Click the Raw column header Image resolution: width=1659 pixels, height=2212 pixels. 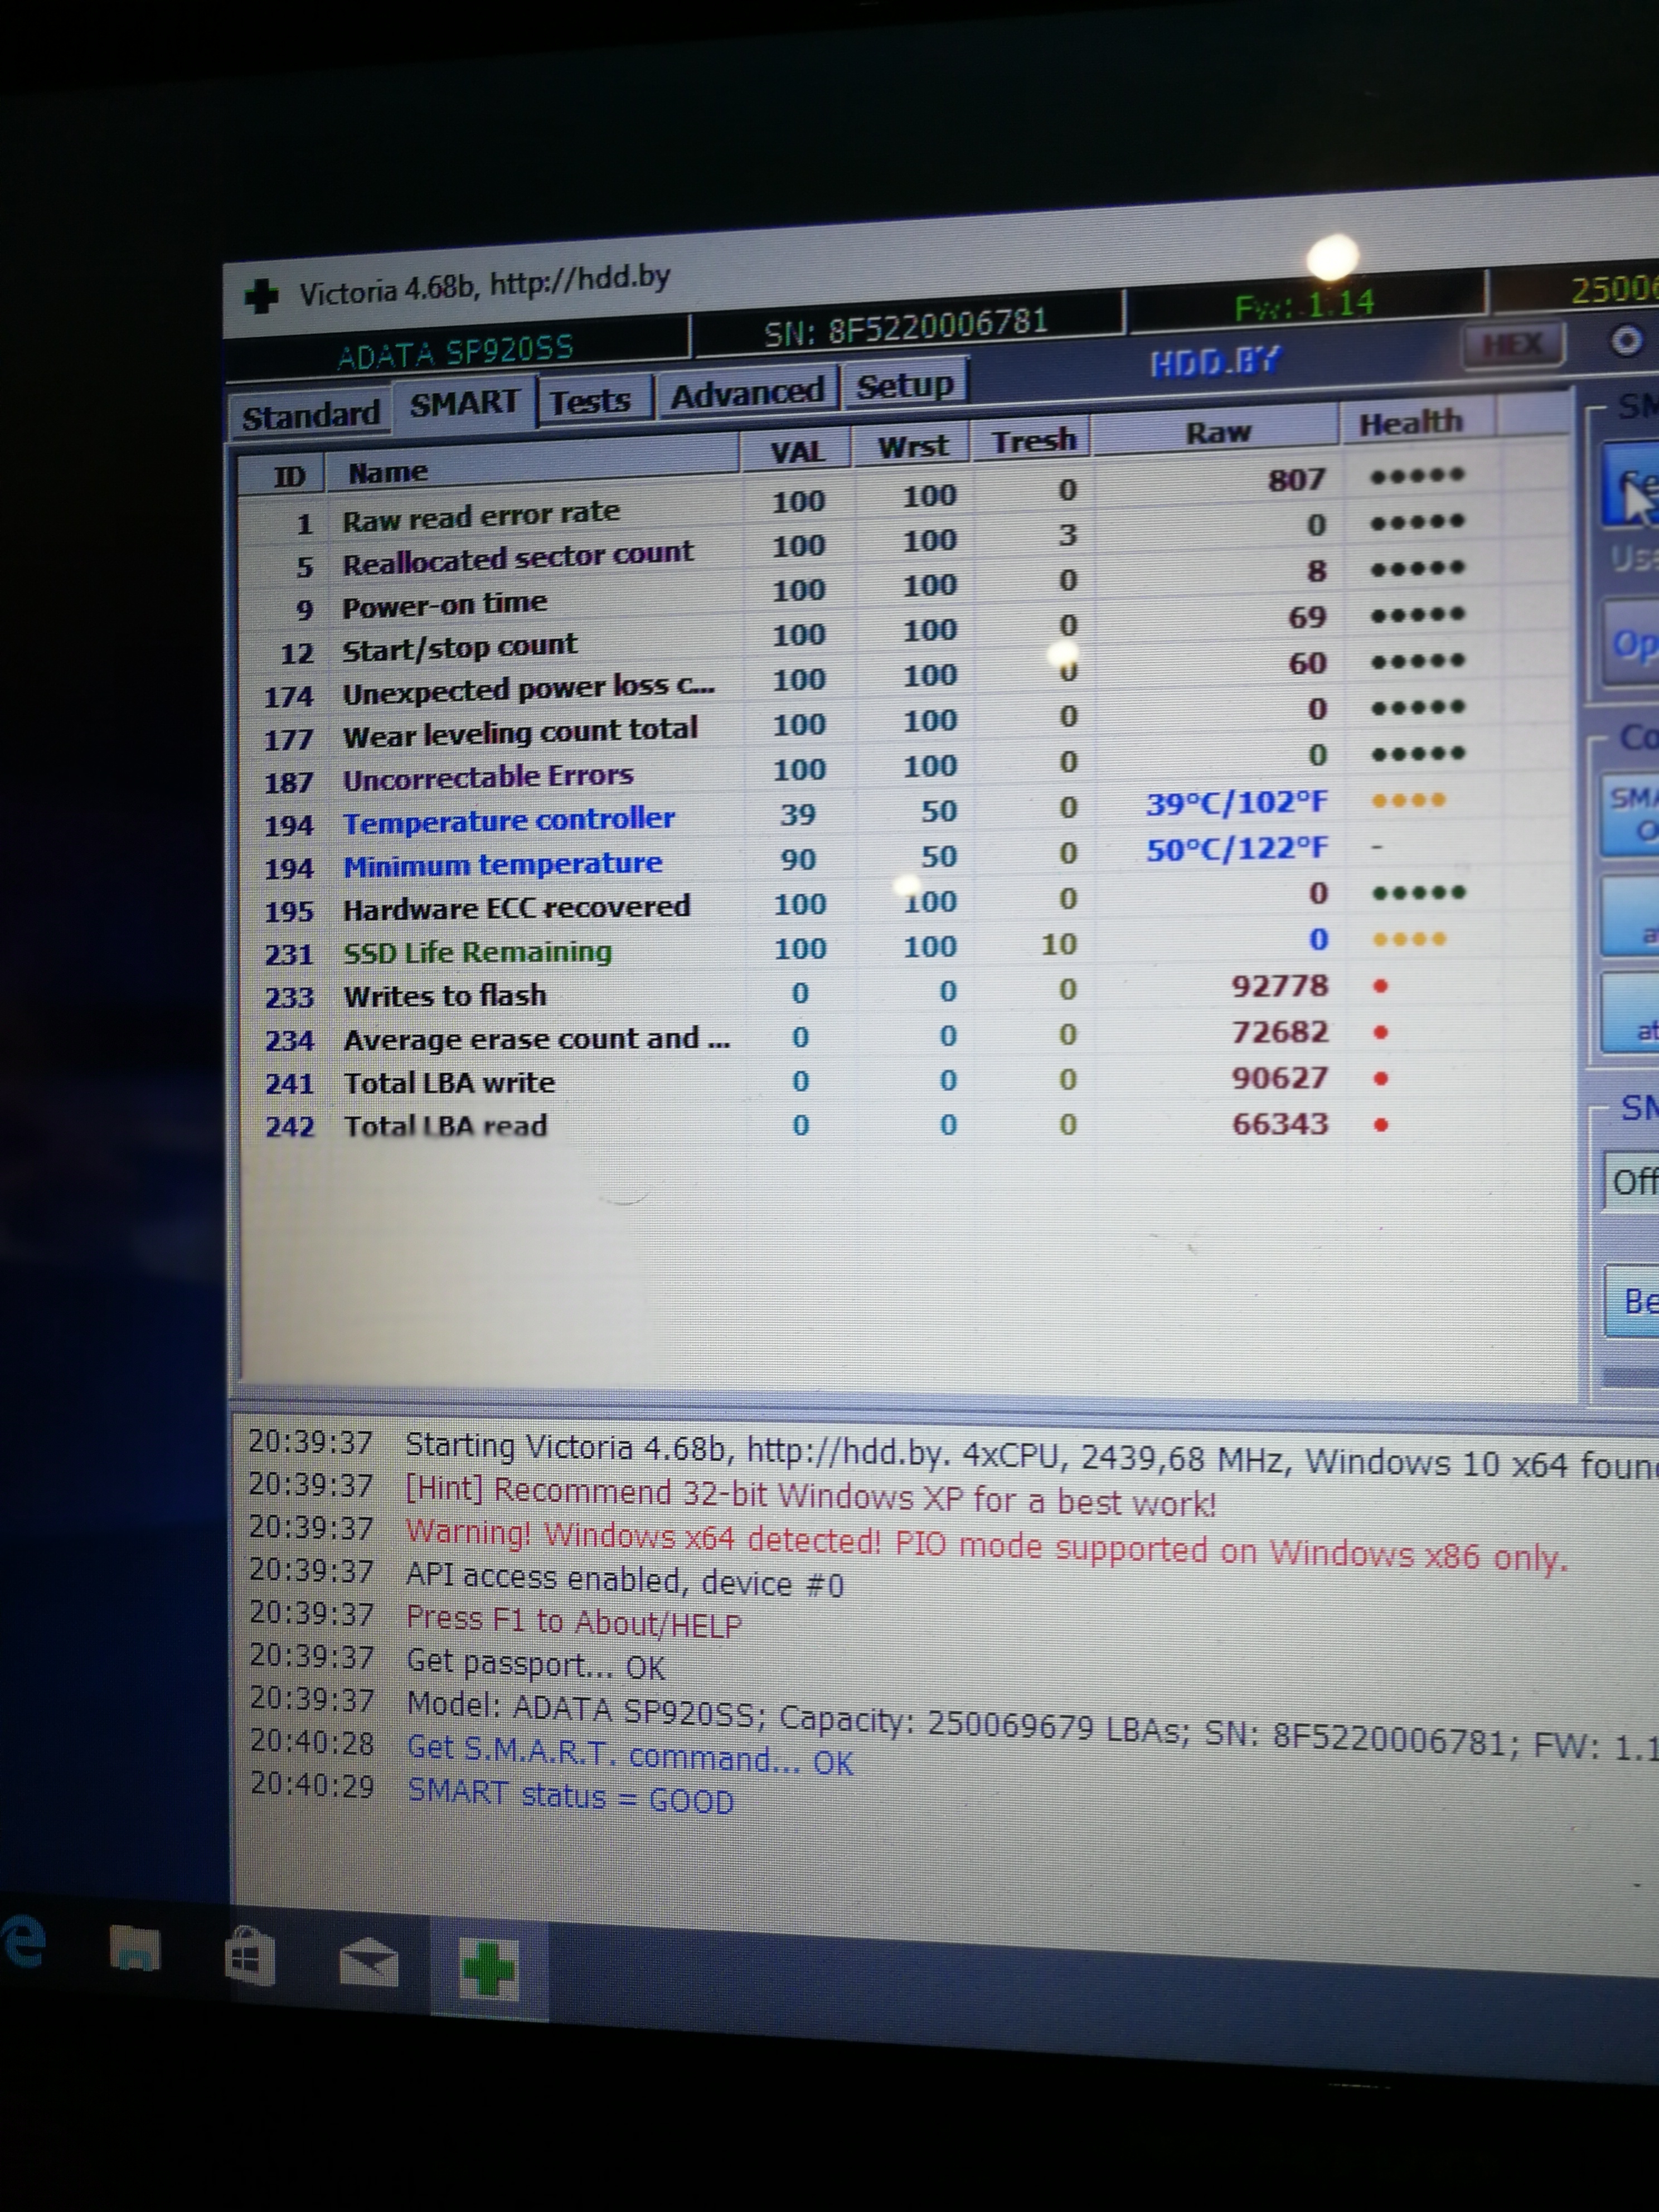pos(1218,432)
